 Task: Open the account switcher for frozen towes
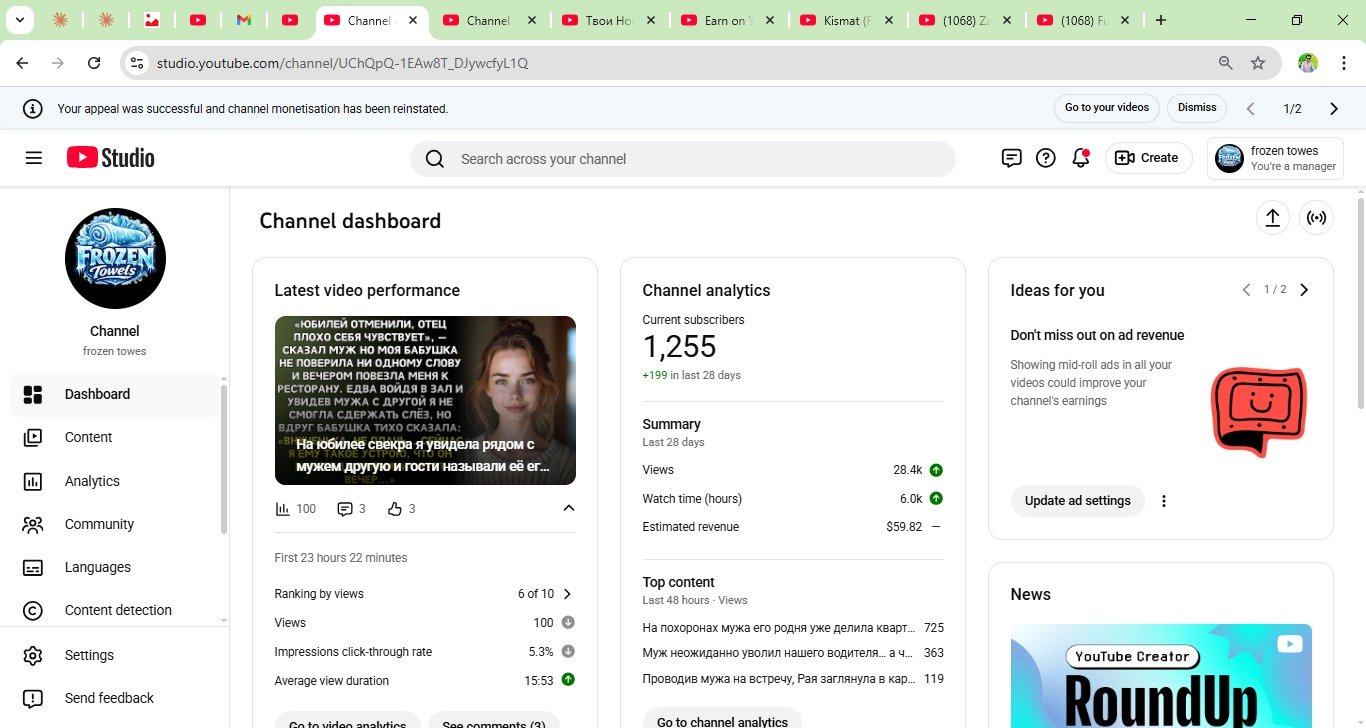(1274, 158)
